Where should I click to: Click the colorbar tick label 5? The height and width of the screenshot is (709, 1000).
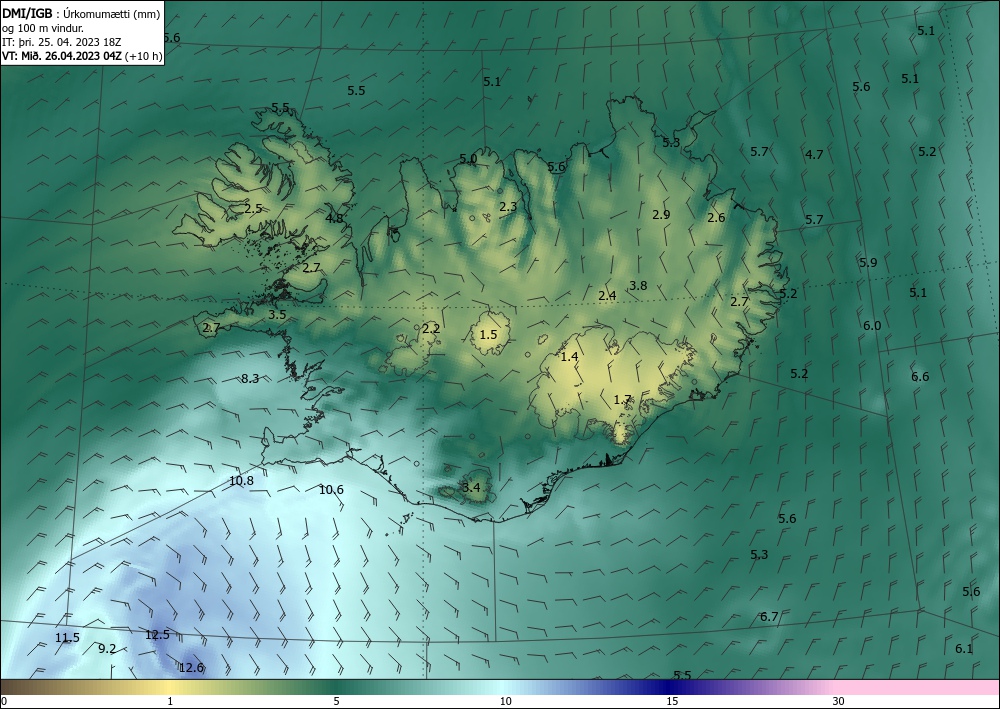[336, 702]
